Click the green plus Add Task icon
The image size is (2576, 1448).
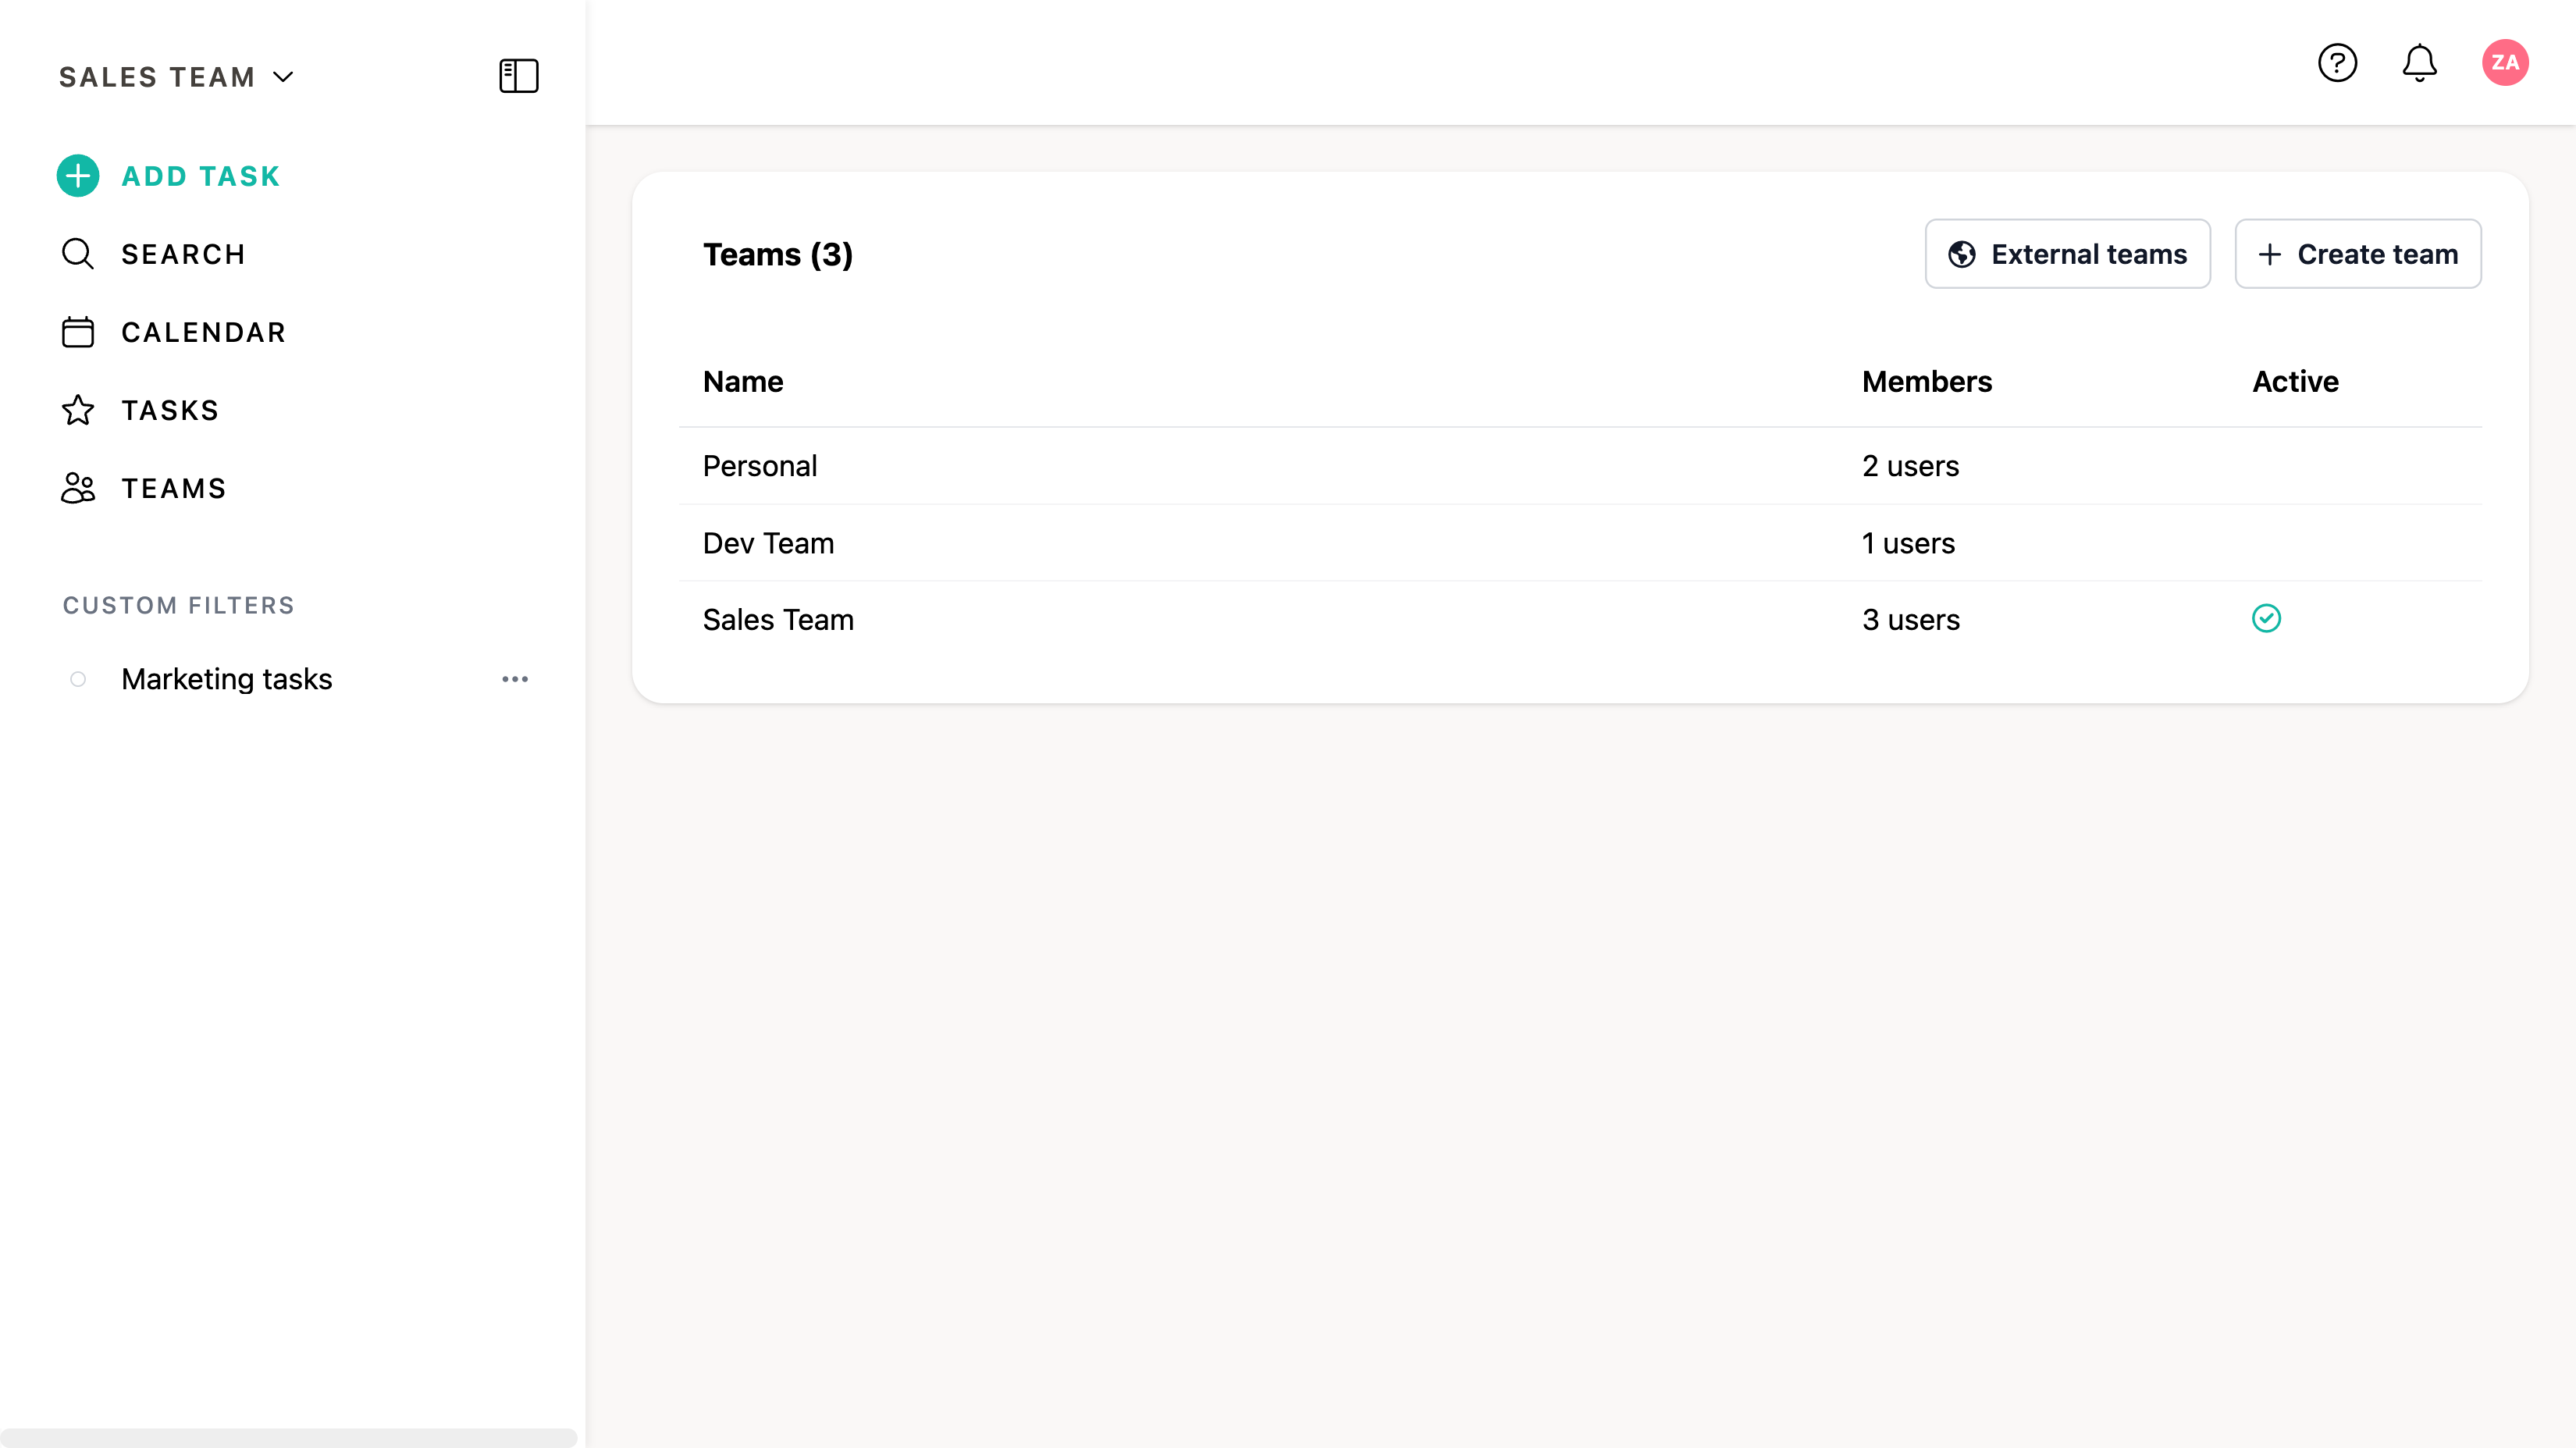[78, 176]
